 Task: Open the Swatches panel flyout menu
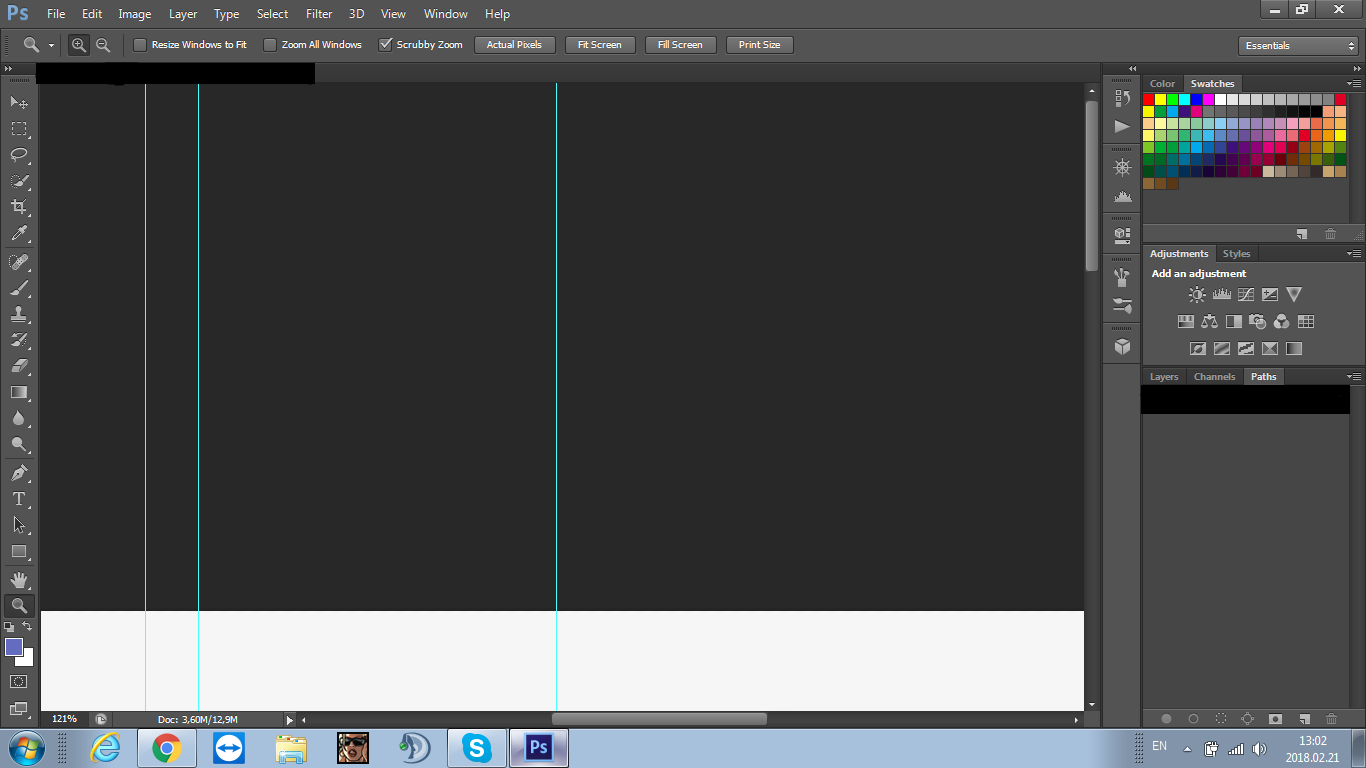[x=1354, y=84]
